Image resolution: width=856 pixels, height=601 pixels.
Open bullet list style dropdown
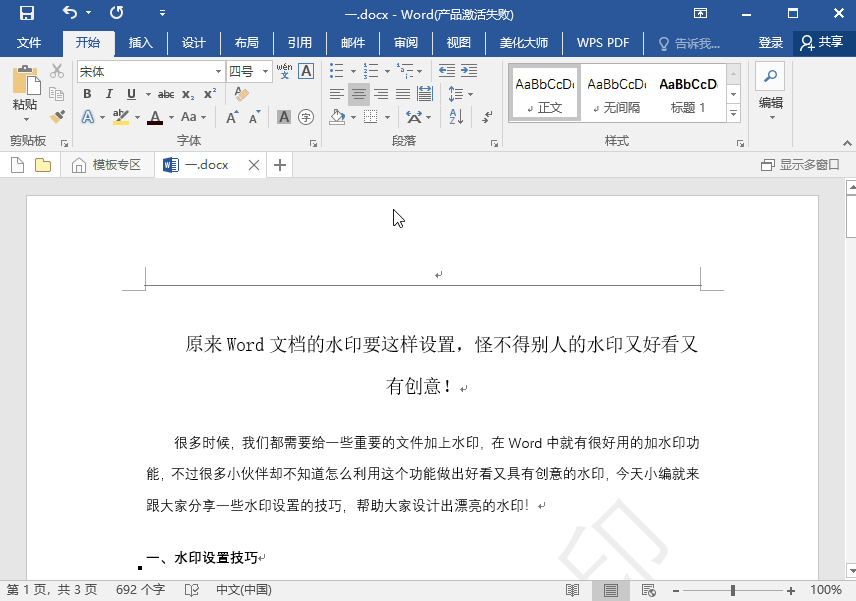[x=353, y=72]
